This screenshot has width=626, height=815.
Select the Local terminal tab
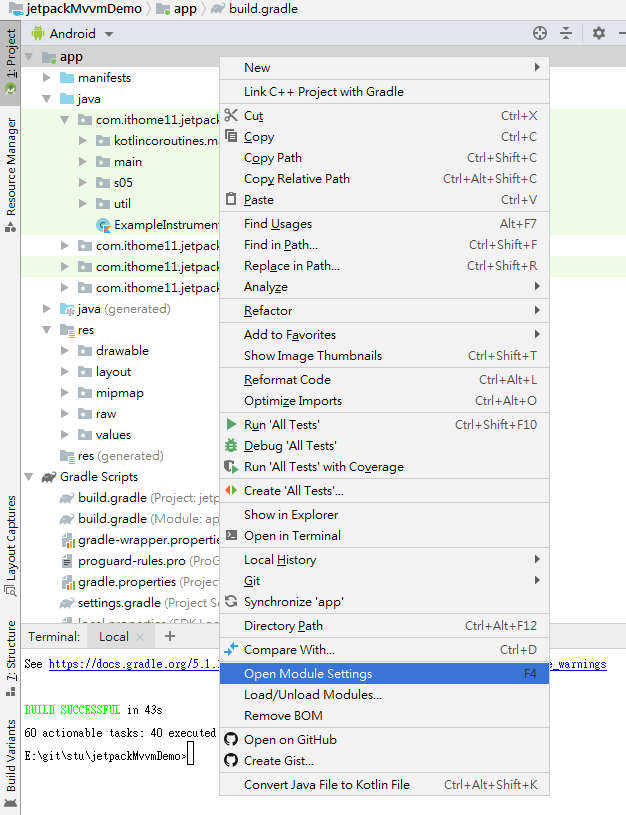point(113,637)
